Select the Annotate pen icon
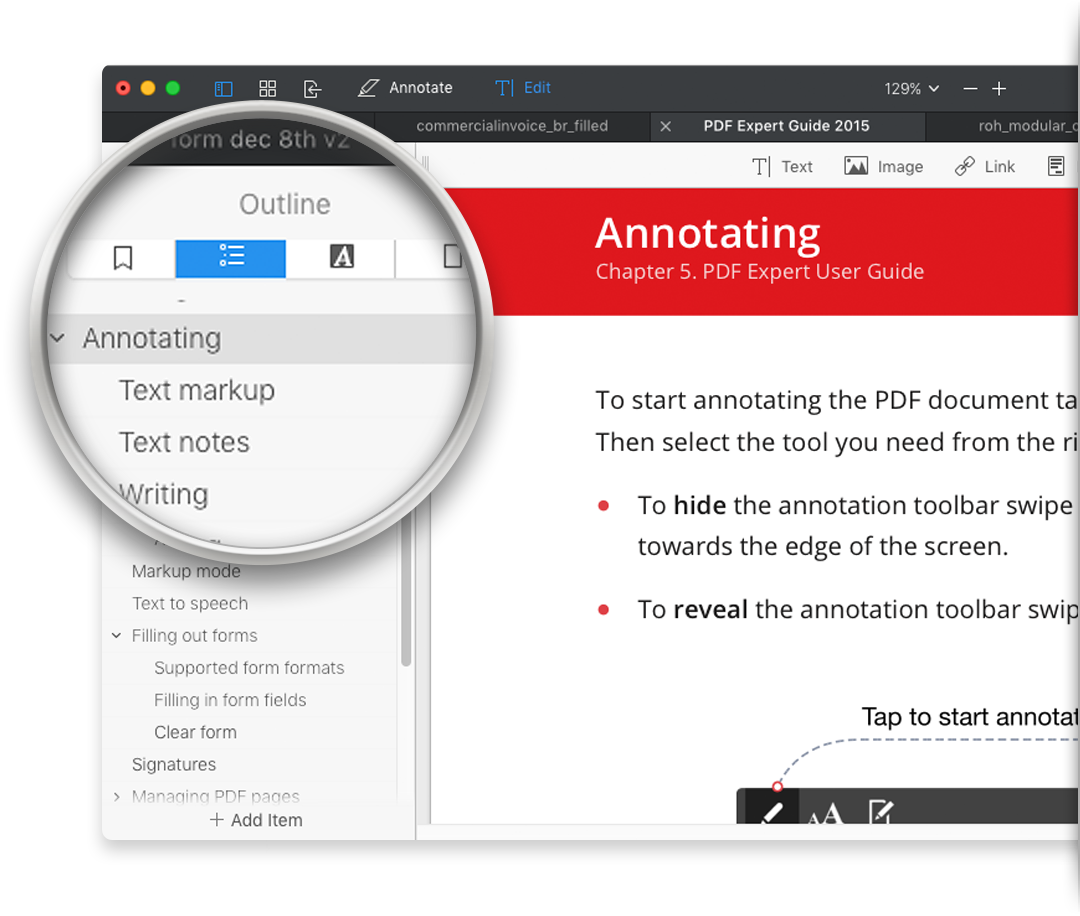 [x=368, y=88]
